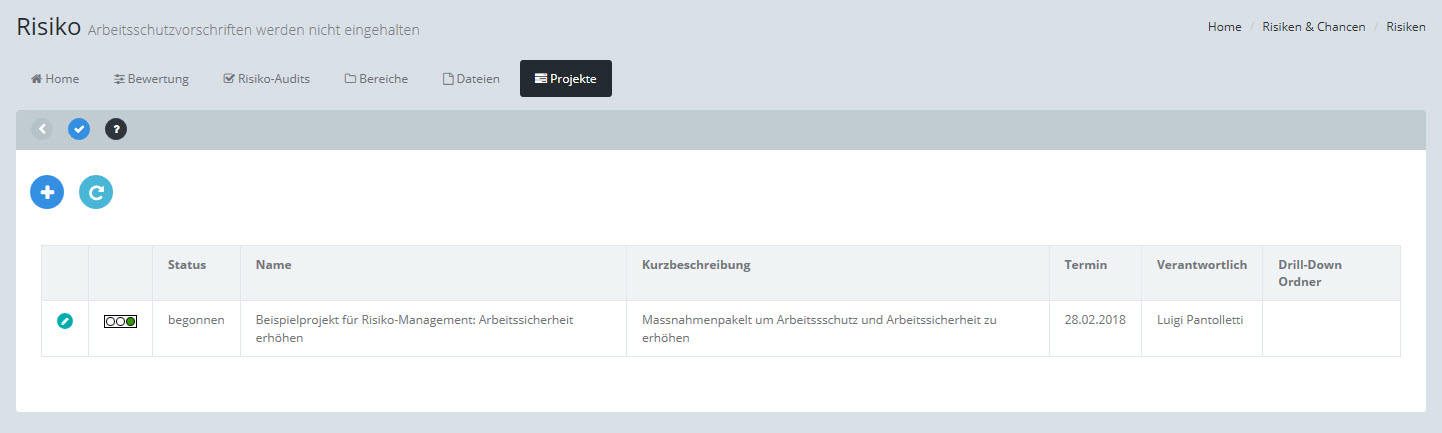1442x433 pixels.
Task: Select the Projekte tab
Action: pos(566,79)
